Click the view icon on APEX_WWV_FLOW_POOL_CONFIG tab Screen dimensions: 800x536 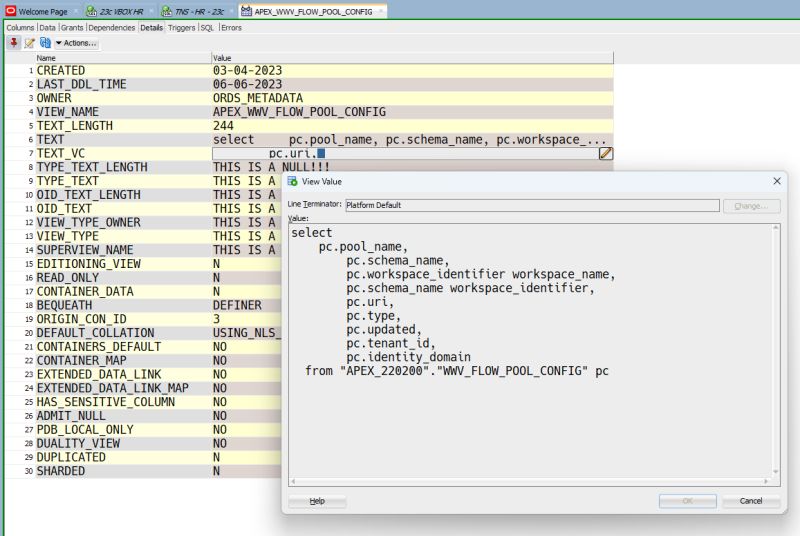click(x=246, y=11)
